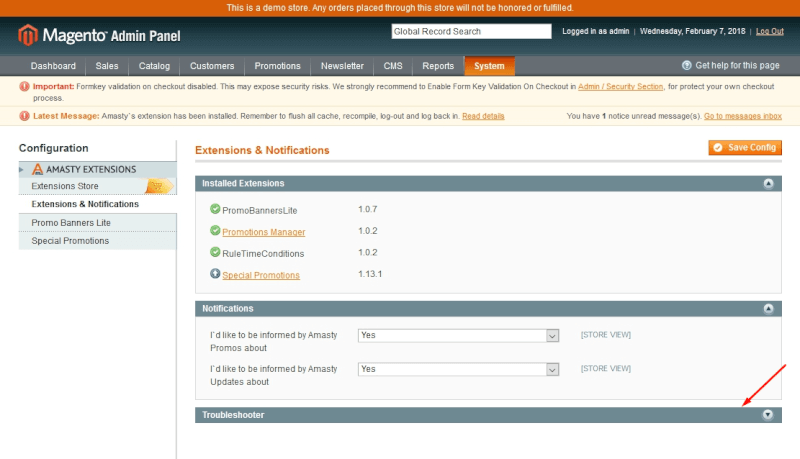The height and width of the screenshot is (459, 800).
Task: Open the Reports menu
Action: coord(438,66)
